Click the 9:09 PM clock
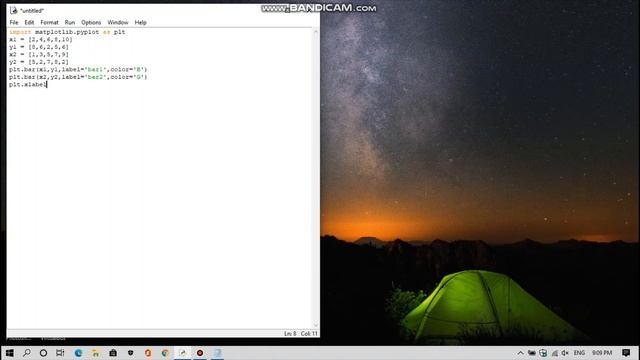Screen dimensions: 640x360 point(602,353)
